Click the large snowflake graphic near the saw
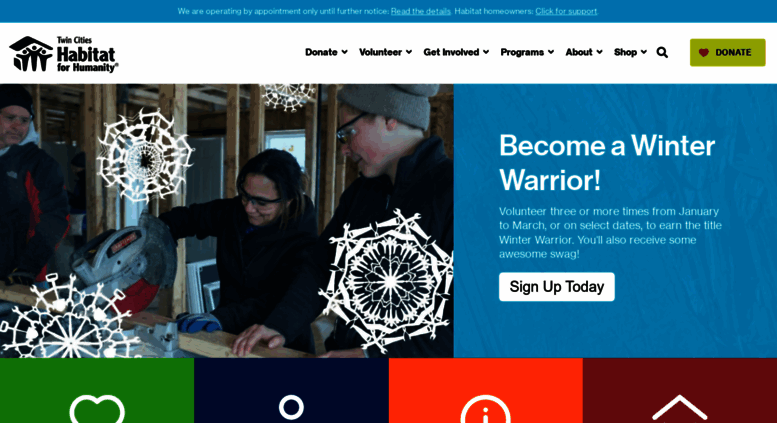777x423 pixels. click(x=144, y=156)
